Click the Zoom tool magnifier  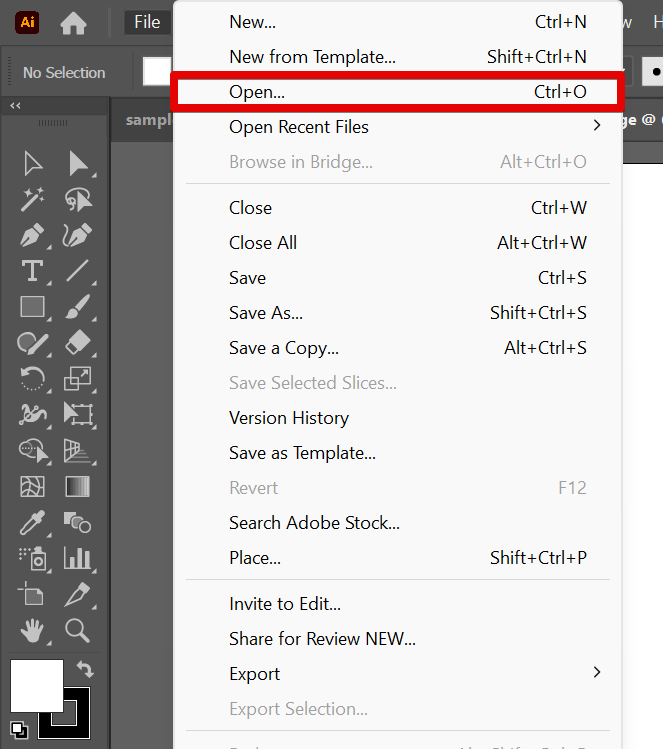[x=77, y=629]
